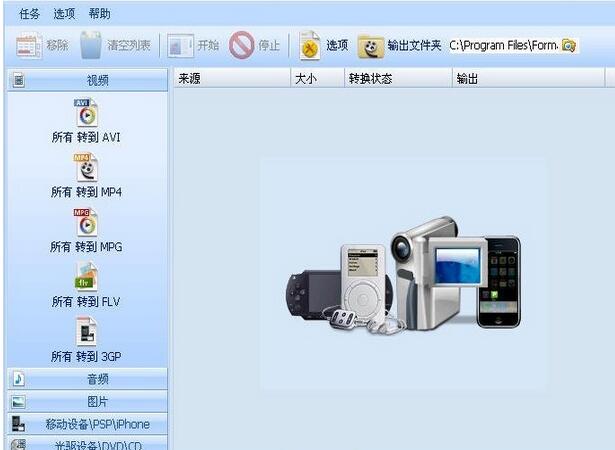This screenshot has width=615, height=450.
Task: Open 选项 settings icon in toolbar
Action: click(x=310, y=46)
